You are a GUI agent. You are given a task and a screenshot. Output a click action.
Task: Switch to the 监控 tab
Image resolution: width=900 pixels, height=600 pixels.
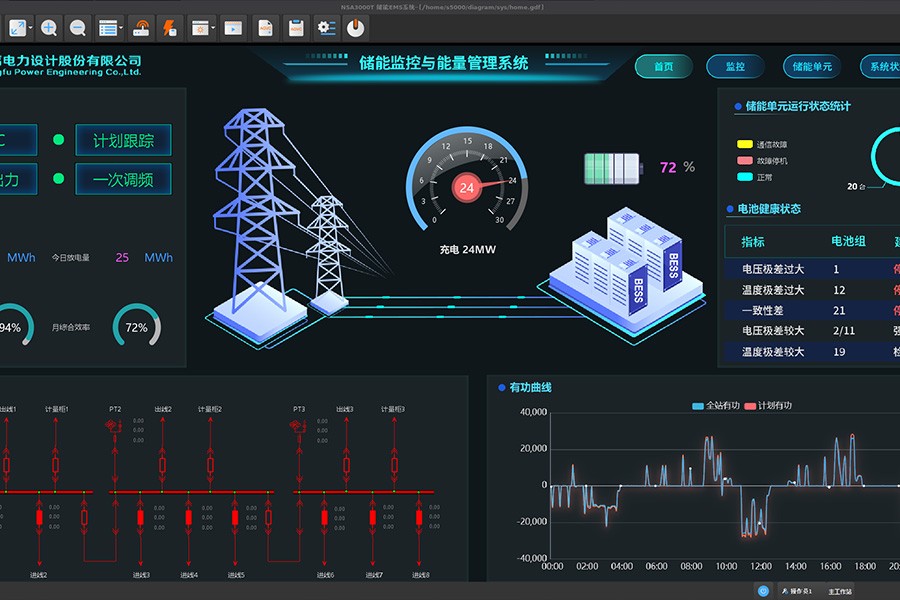click(735, 67)
